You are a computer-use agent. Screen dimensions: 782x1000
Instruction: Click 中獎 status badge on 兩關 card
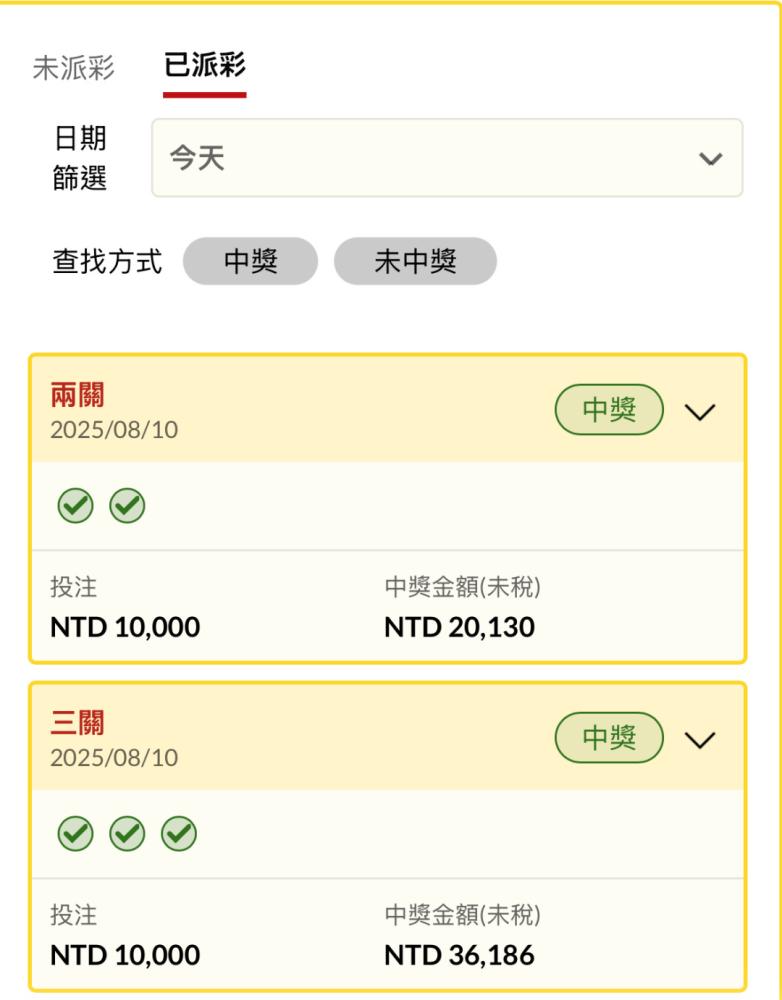(x=609, y=409)
